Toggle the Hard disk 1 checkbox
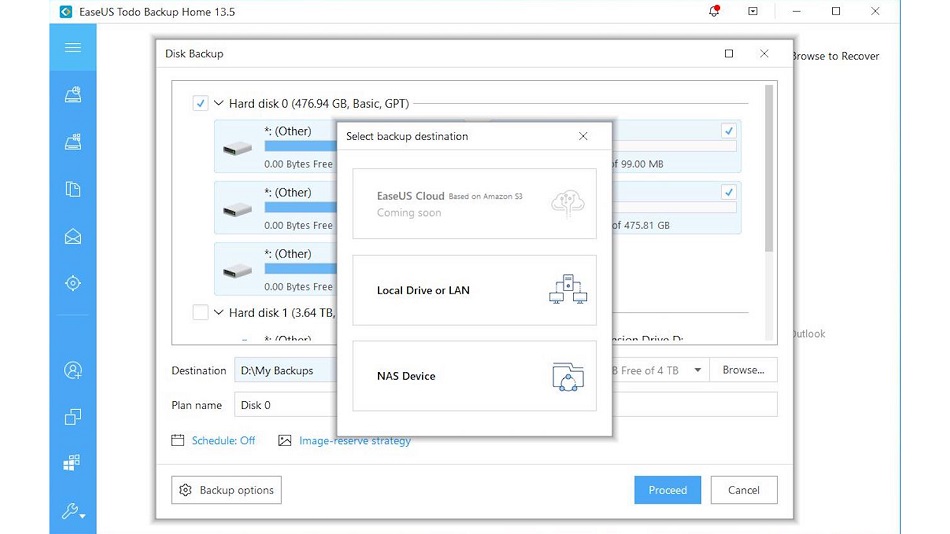The height and width of the screenshot is (534, 950). (200, 312)
